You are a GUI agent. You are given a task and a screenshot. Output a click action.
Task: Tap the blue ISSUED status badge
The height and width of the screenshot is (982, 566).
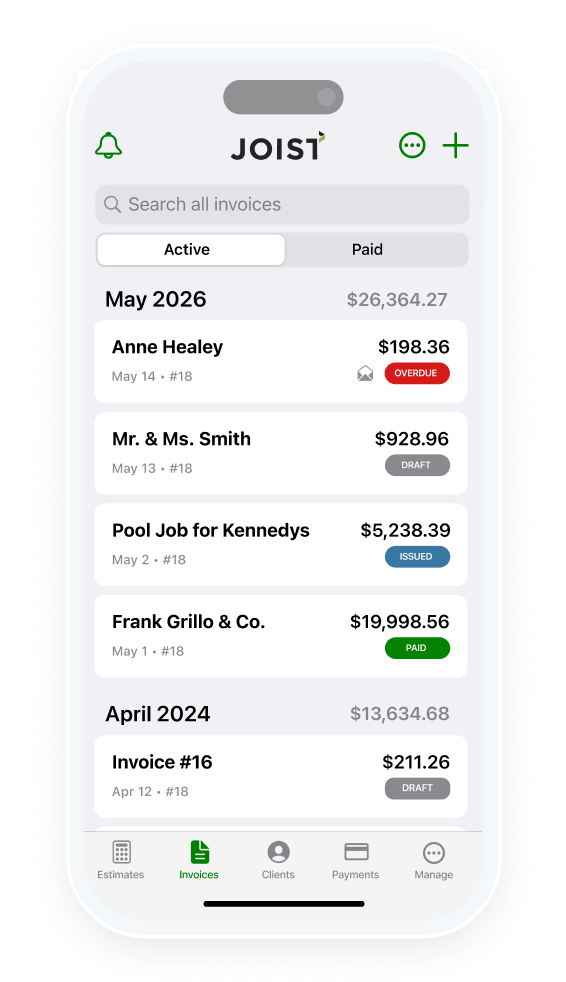click(x=417, y=557)
